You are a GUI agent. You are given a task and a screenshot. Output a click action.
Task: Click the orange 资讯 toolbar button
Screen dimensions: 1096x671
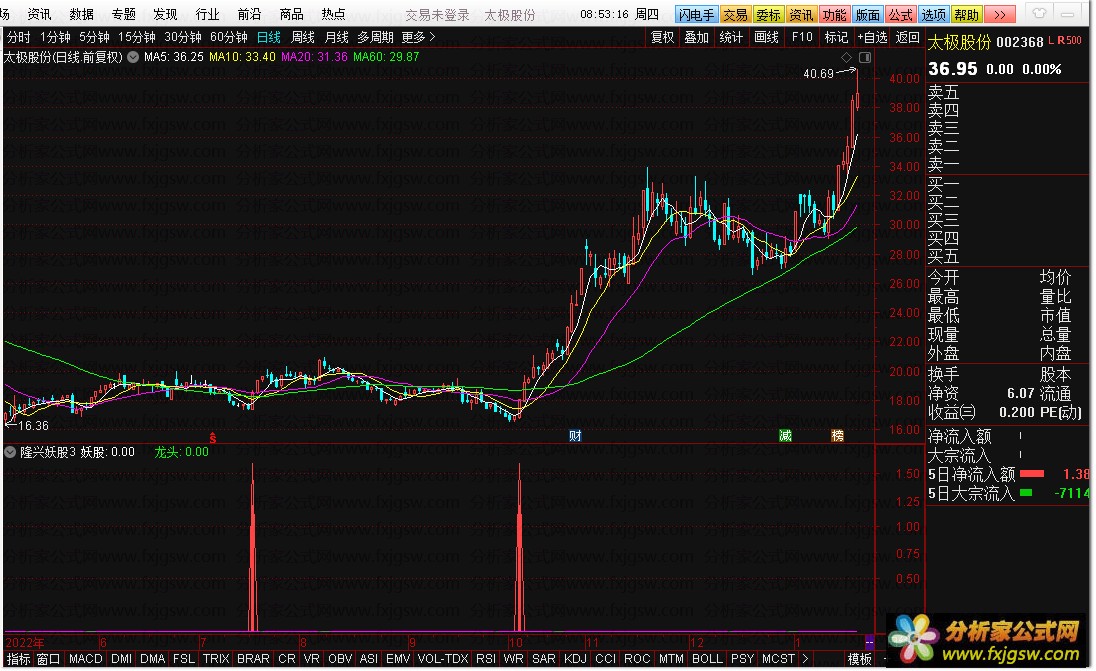tap(801, 15)
